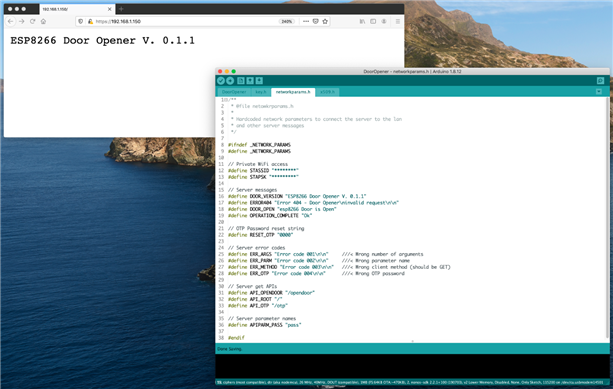Click the board info status bar text
This screenshot has height=389, width=613.
(x=410, y=382)
